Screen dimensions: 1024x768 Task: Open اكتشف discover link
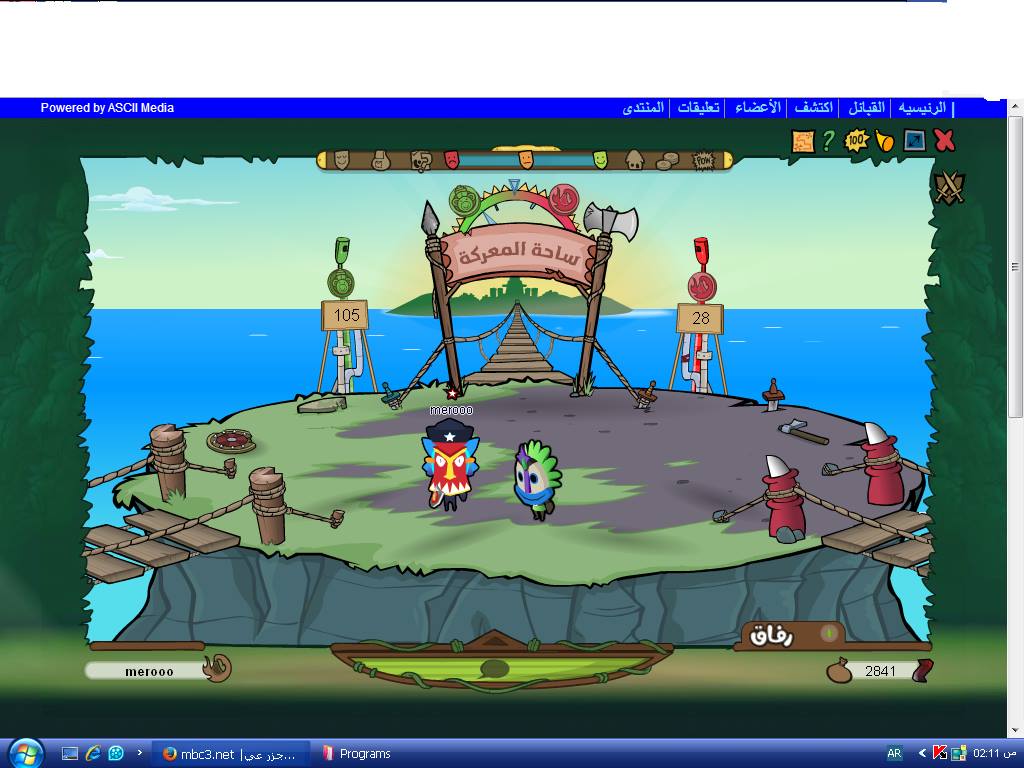click(x=814, y=108)
